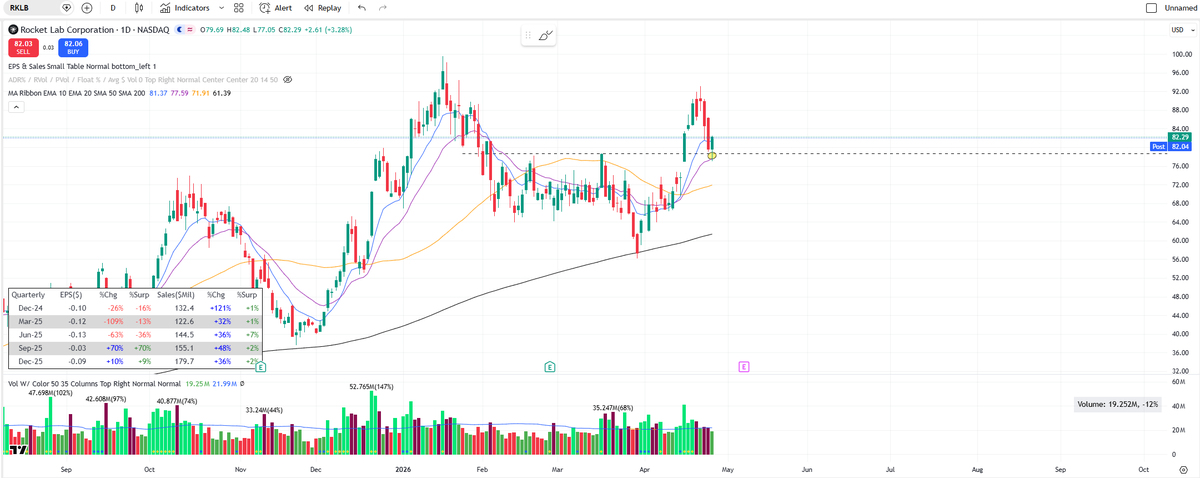The image size is (1200, 478).
Task: Click the 35.247M(68%) volume label
Action: (x=613, y=408)
